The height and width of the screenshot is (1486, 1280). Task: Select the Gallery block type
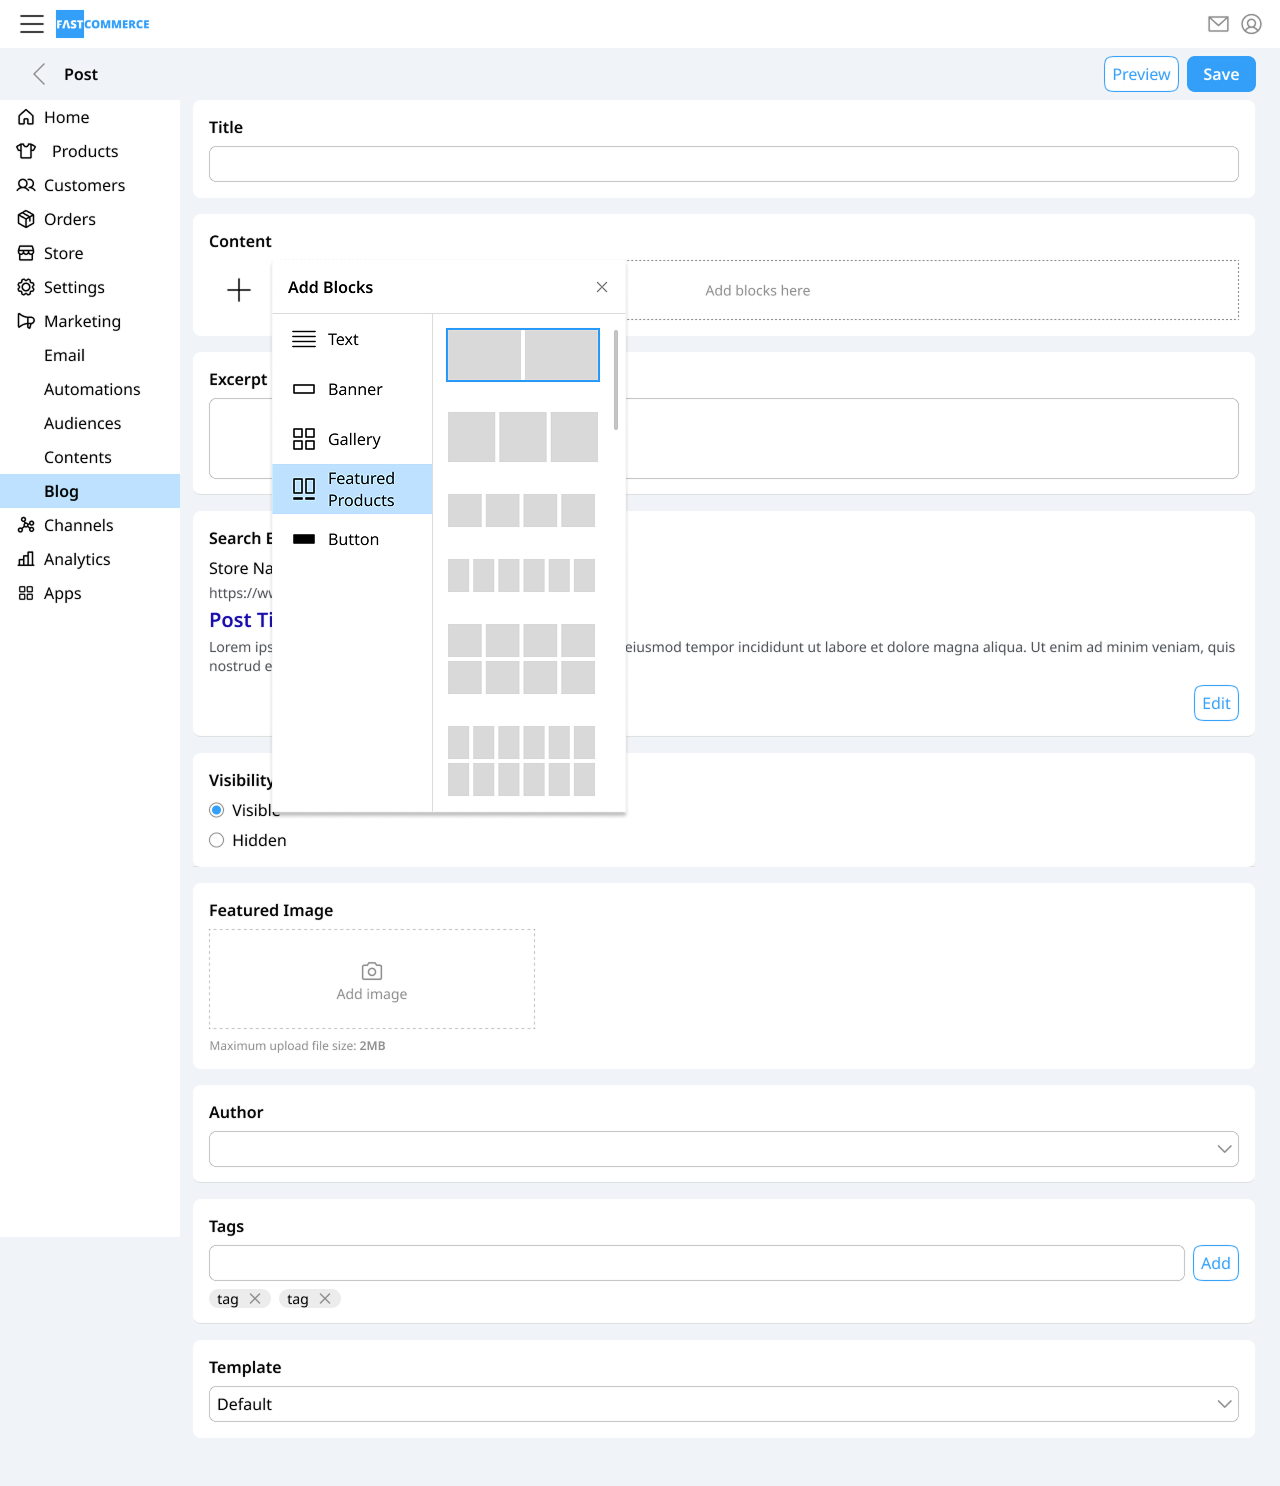click(352, 439)
